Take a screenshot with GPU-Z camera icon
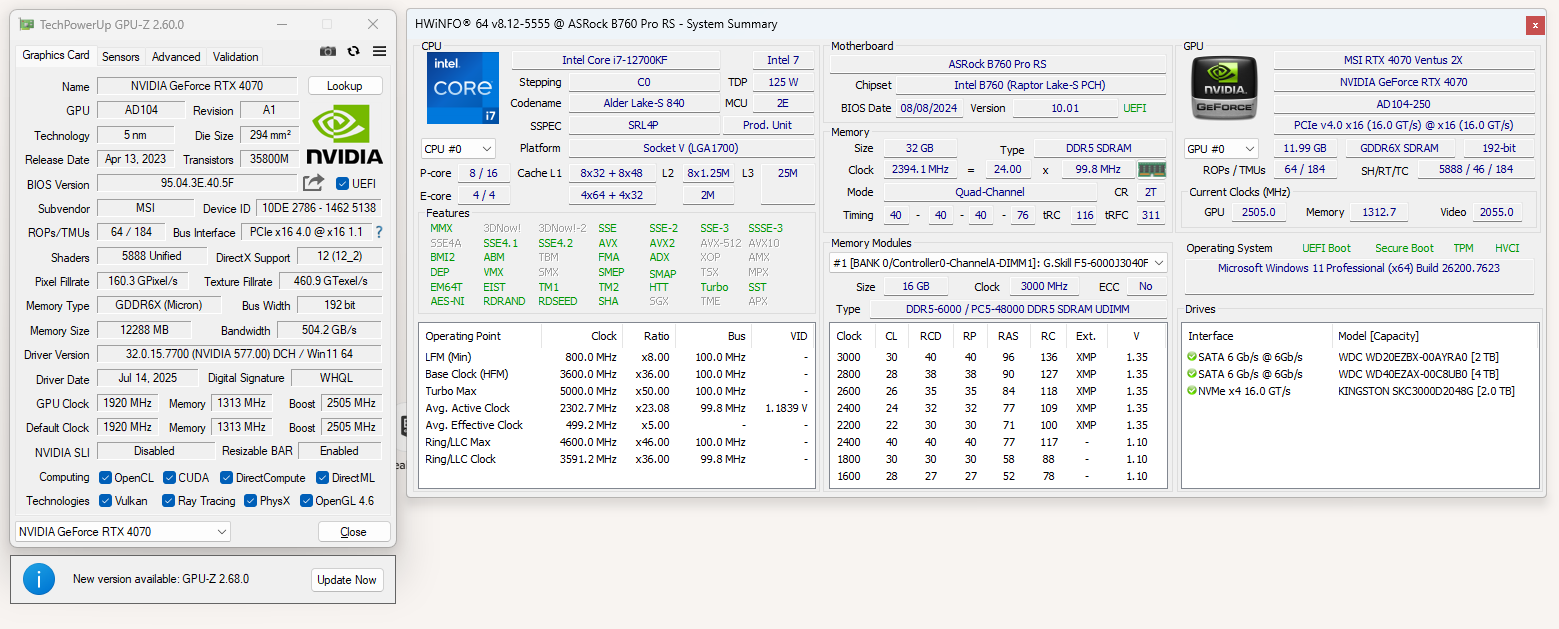The width and height of the screenshot is (1559, 629). pyautogui.click(x=328, y=52)
